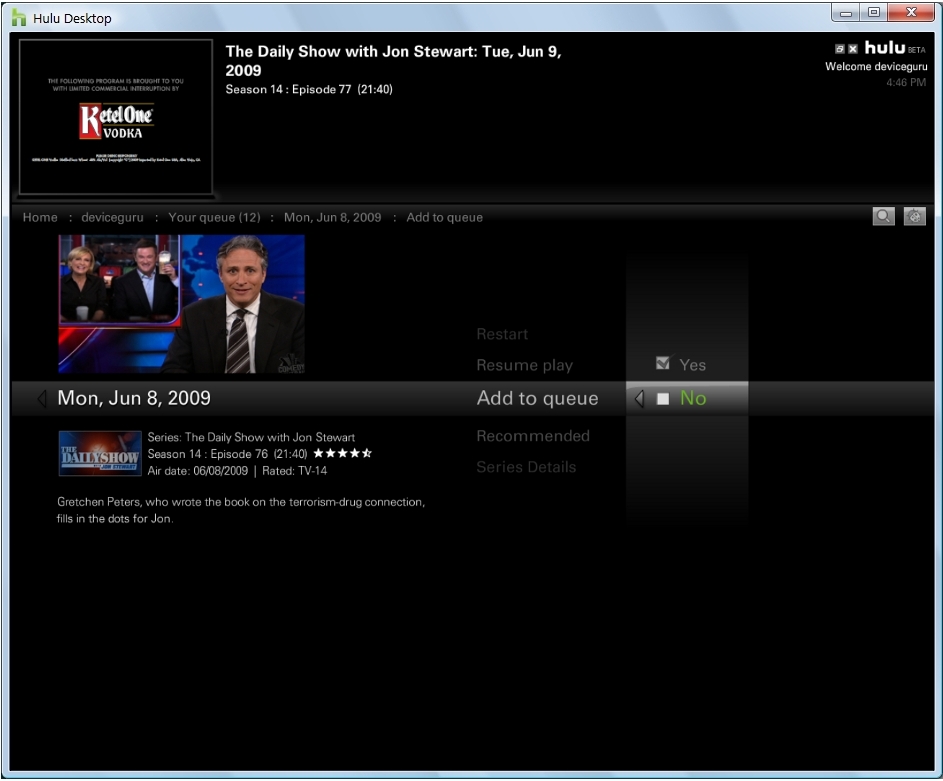
Task: Click the now-playing title The Daily Show with Jon Stewart
Action: (x=393, y=61)
